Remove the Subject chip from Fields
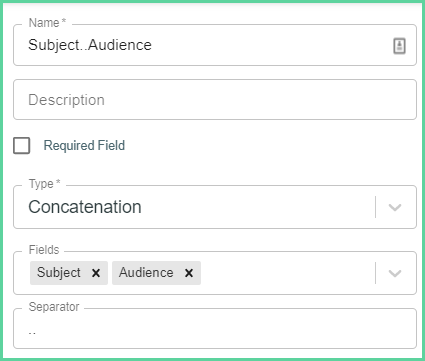Viewport: 425px width, 361px height. coord(96,273)
